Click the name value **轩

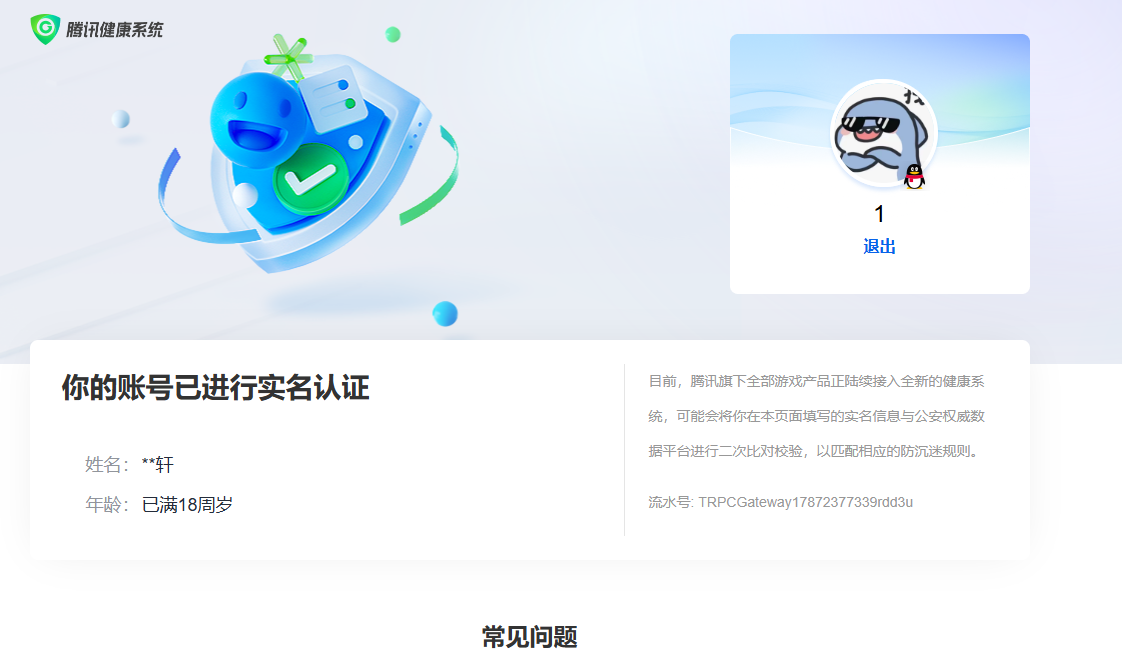157,465
